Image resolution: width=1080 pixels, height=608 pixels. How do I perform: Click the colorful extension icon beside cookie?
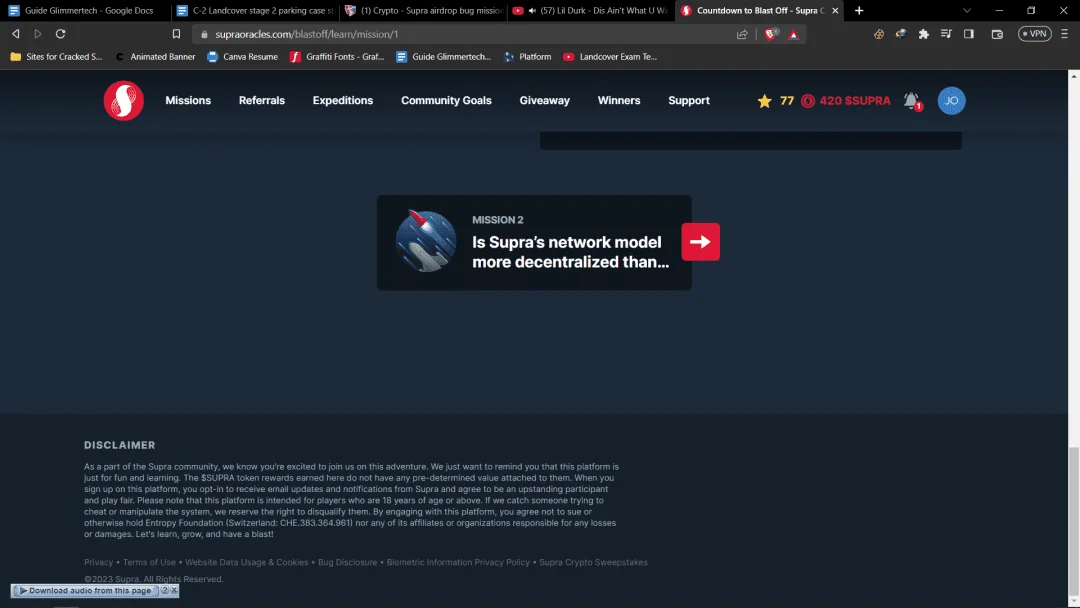tap(901, 34)
